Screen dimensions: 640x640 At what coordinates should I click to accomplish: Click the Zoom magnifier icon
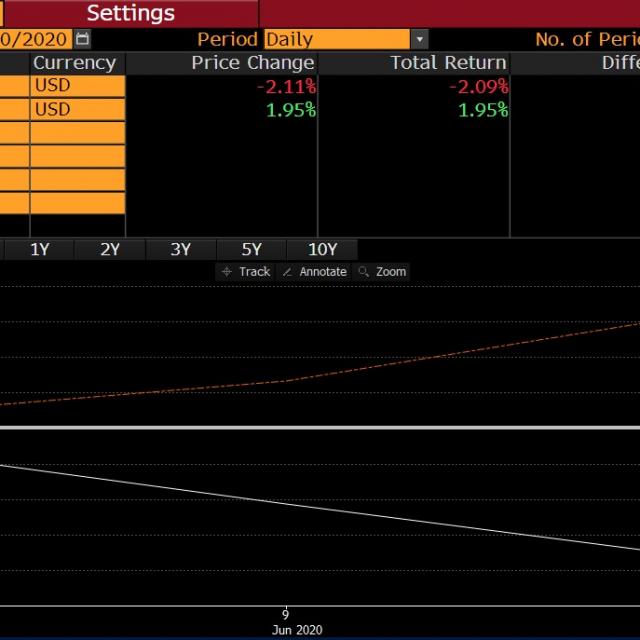(x=364, y=272)
